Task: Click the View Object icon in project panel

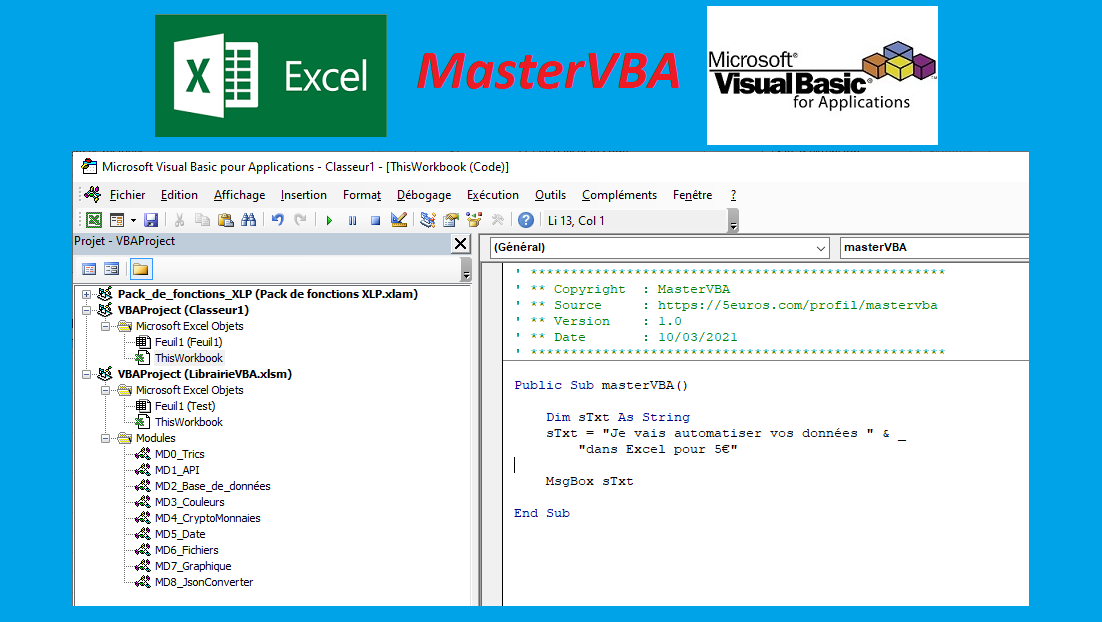Action: coord(112,269)
